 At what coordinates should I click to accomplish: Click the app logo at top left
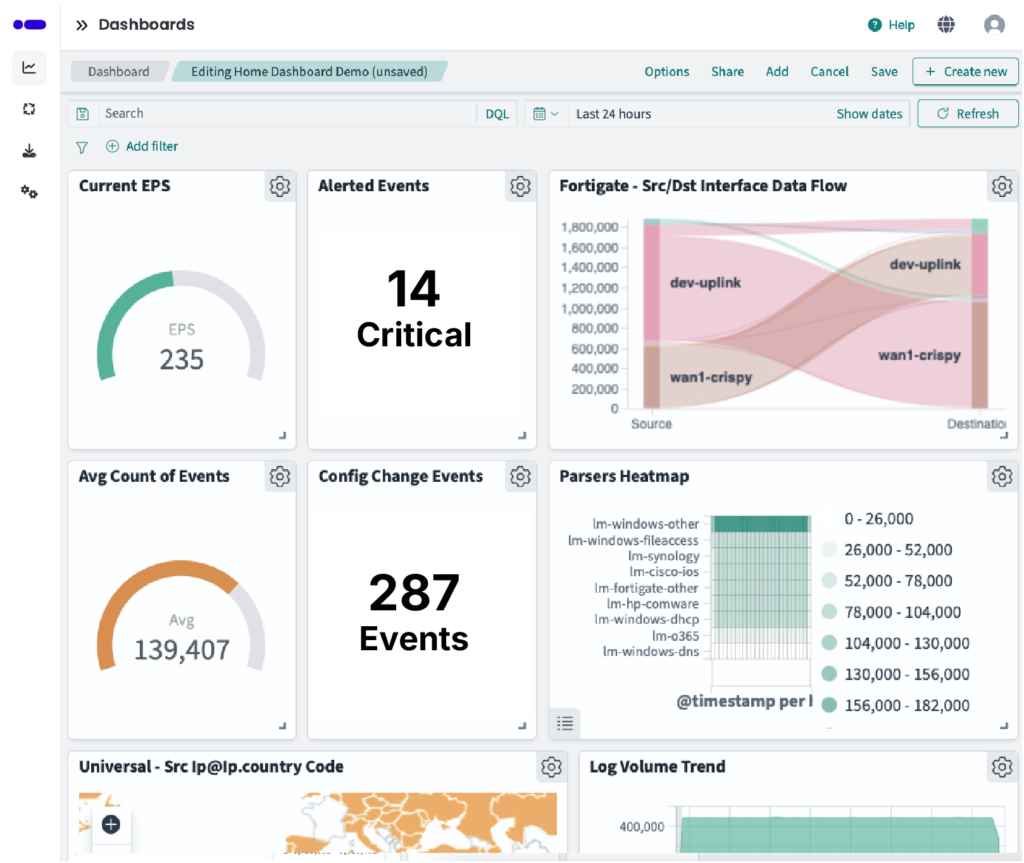point(29,25)
